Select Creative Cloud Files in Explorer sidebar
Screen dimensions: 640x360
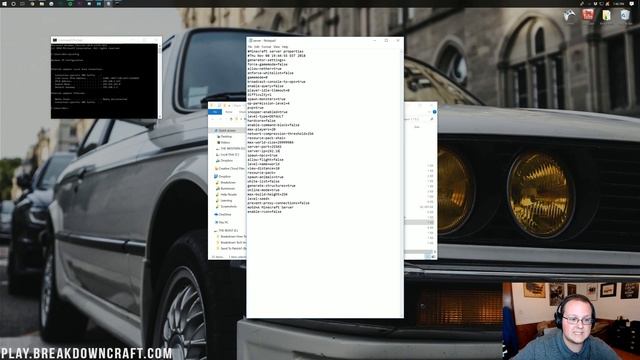click(231, 168)
